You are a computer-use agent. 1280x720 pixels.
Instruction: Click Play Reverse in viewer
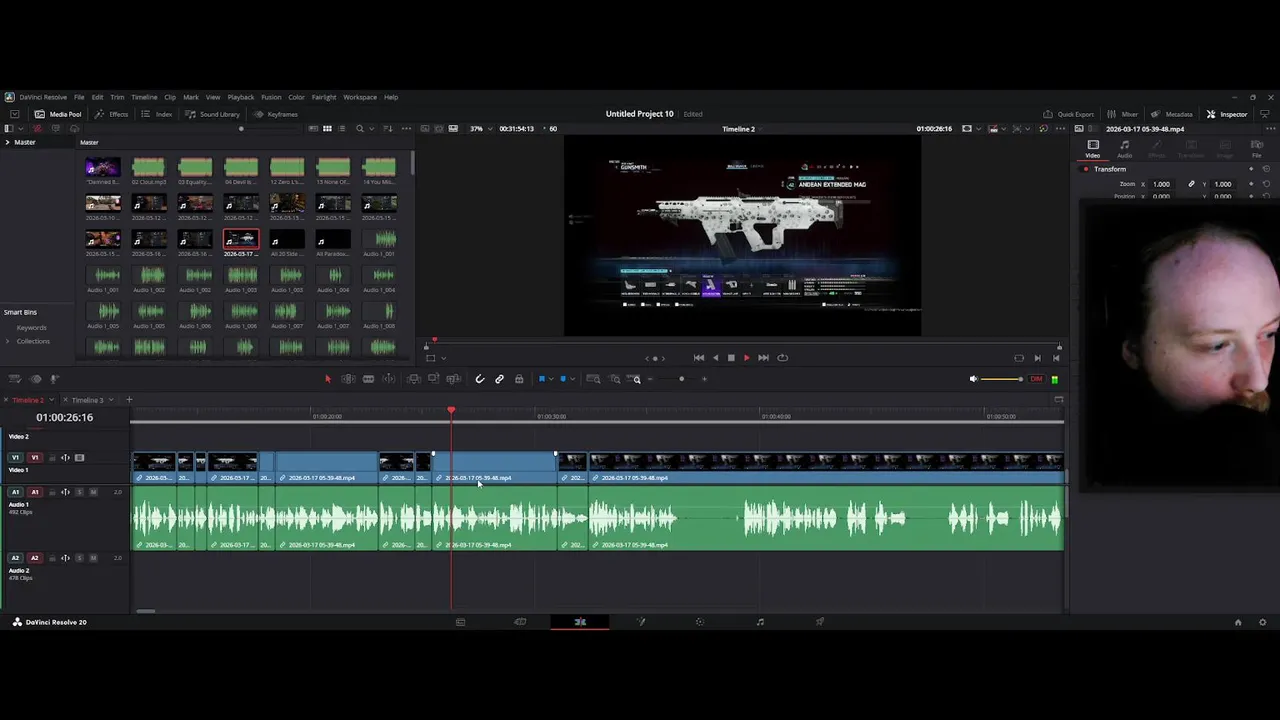[x=715, y=358]
